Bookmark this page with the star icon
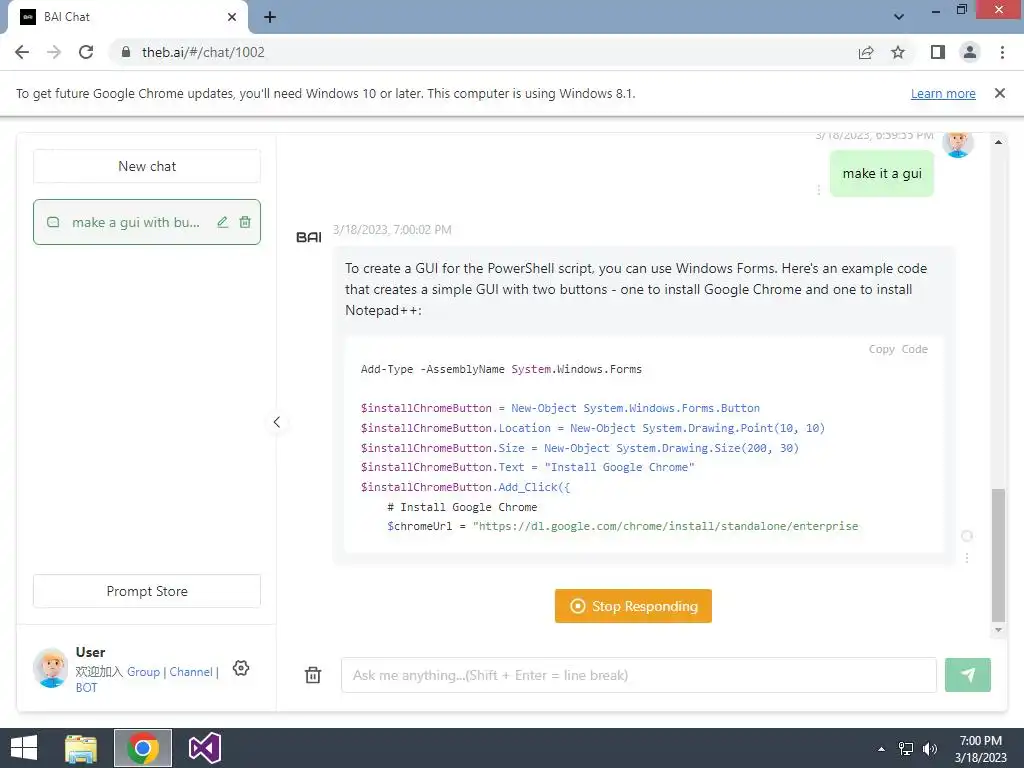The height and width of the screenshot is (768, 1024). click(x=898, y=52)
